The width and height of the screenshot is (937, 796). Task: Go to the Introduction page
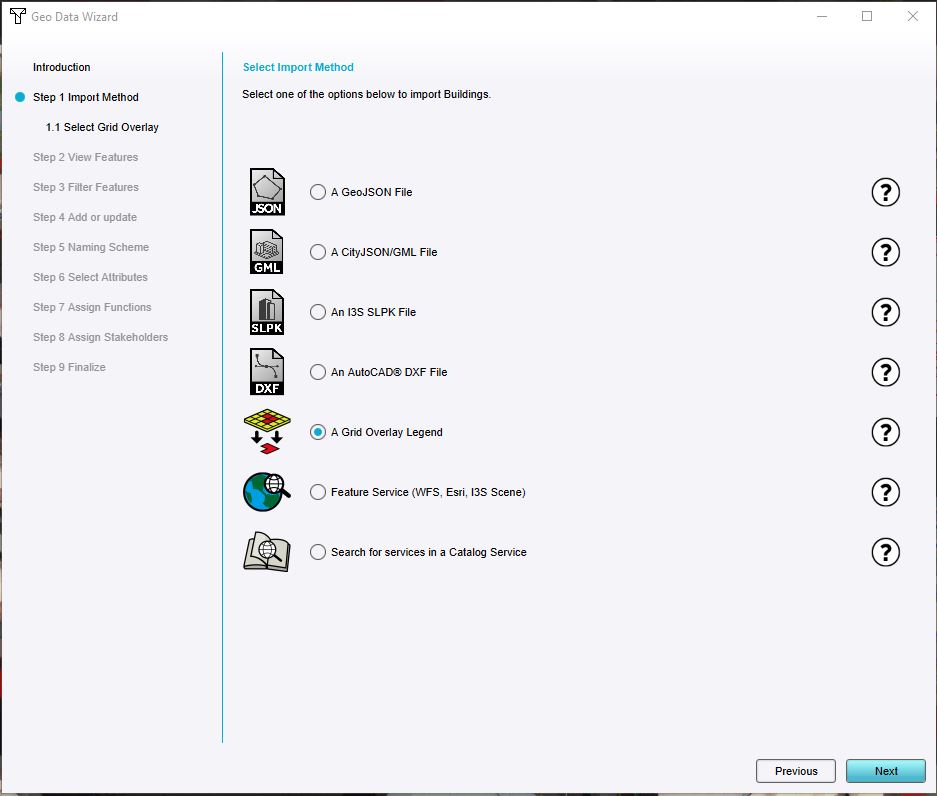click(x=61, y=67)
